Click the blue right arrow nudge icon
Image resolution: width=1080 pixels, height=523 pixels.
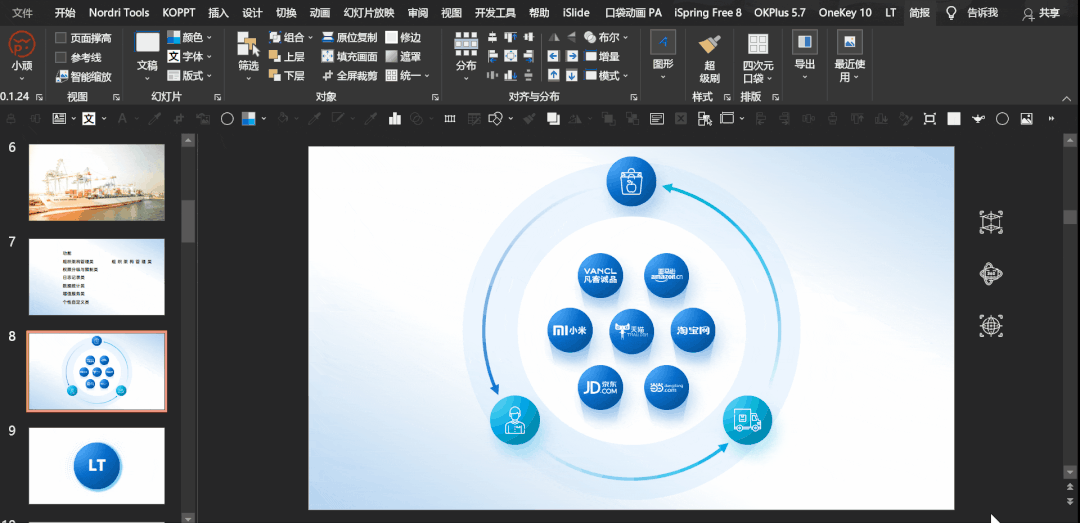click(572, 57)
